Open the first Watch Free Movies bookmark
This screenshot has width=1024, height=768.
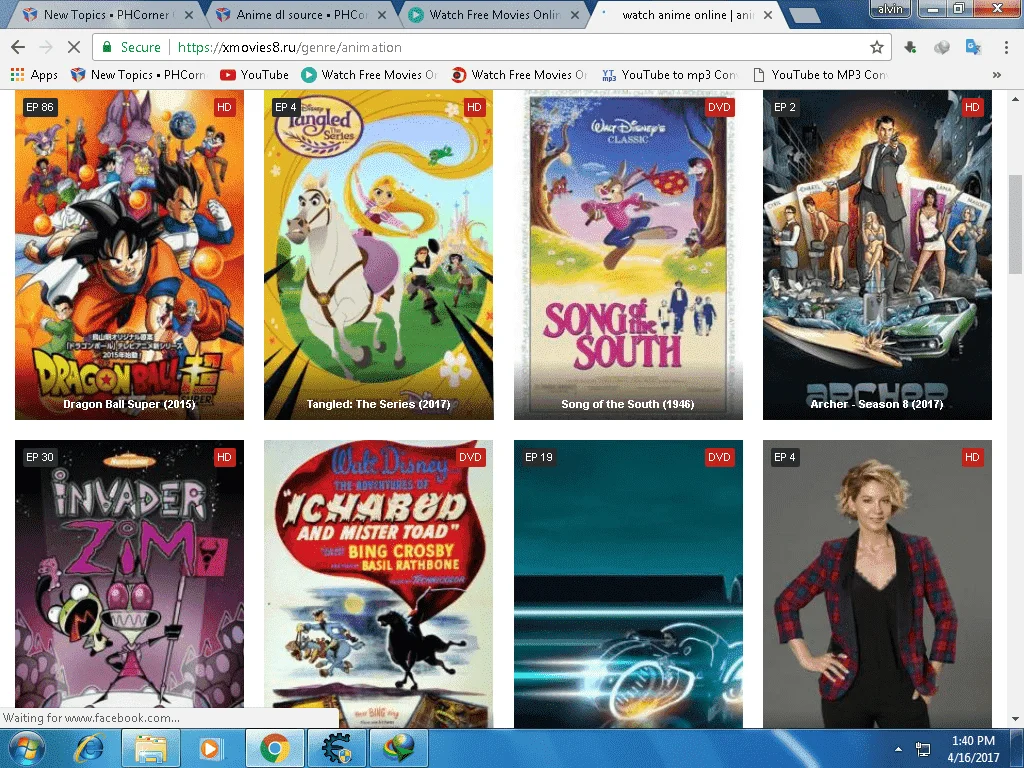370,74
